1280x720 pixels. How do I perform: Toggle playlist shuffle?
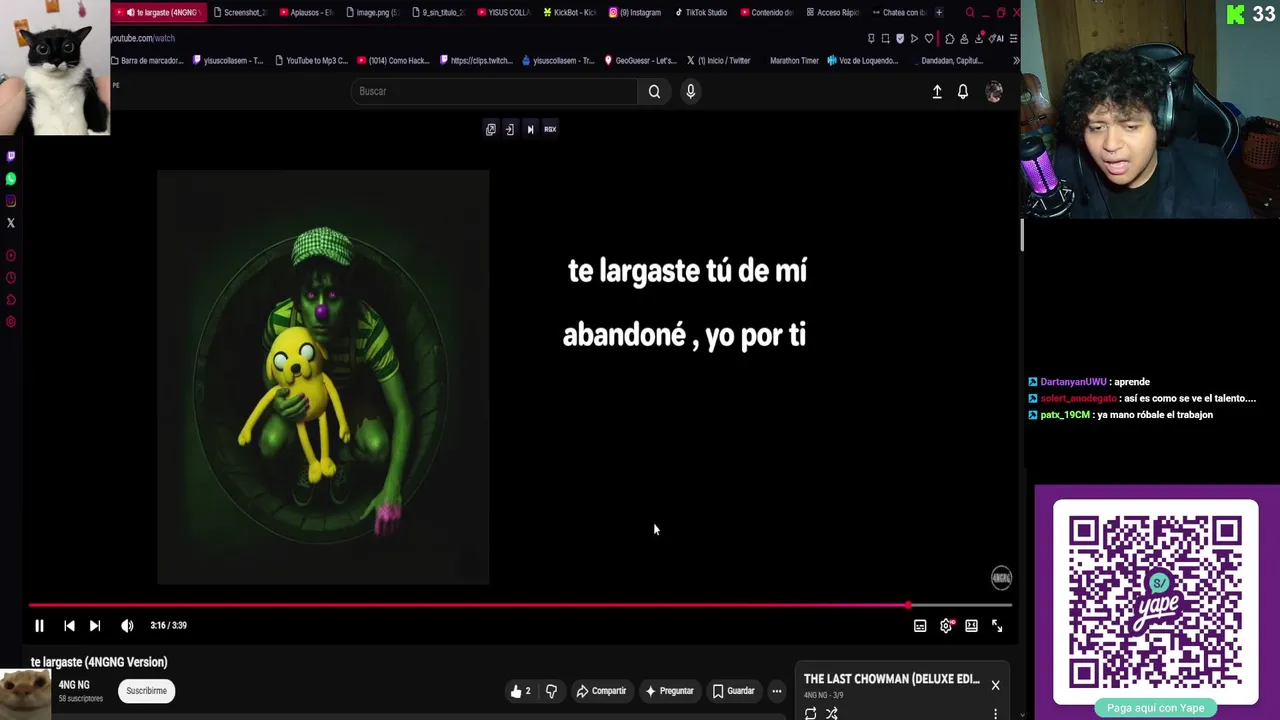[x=832, y=713]
